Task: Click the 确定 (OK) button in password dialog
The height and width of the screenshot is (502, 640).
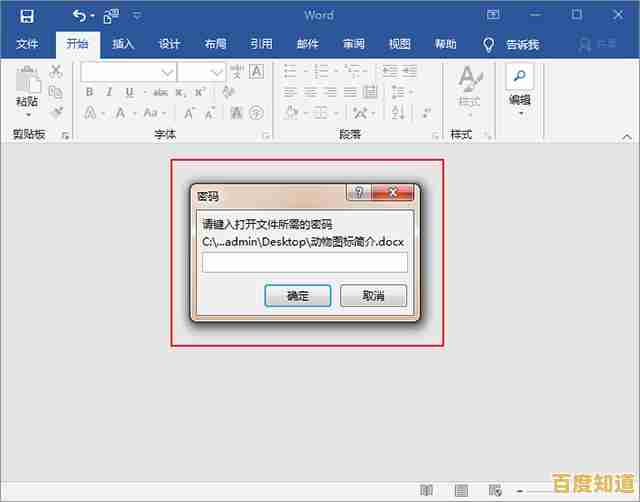Action: (298, 295)
